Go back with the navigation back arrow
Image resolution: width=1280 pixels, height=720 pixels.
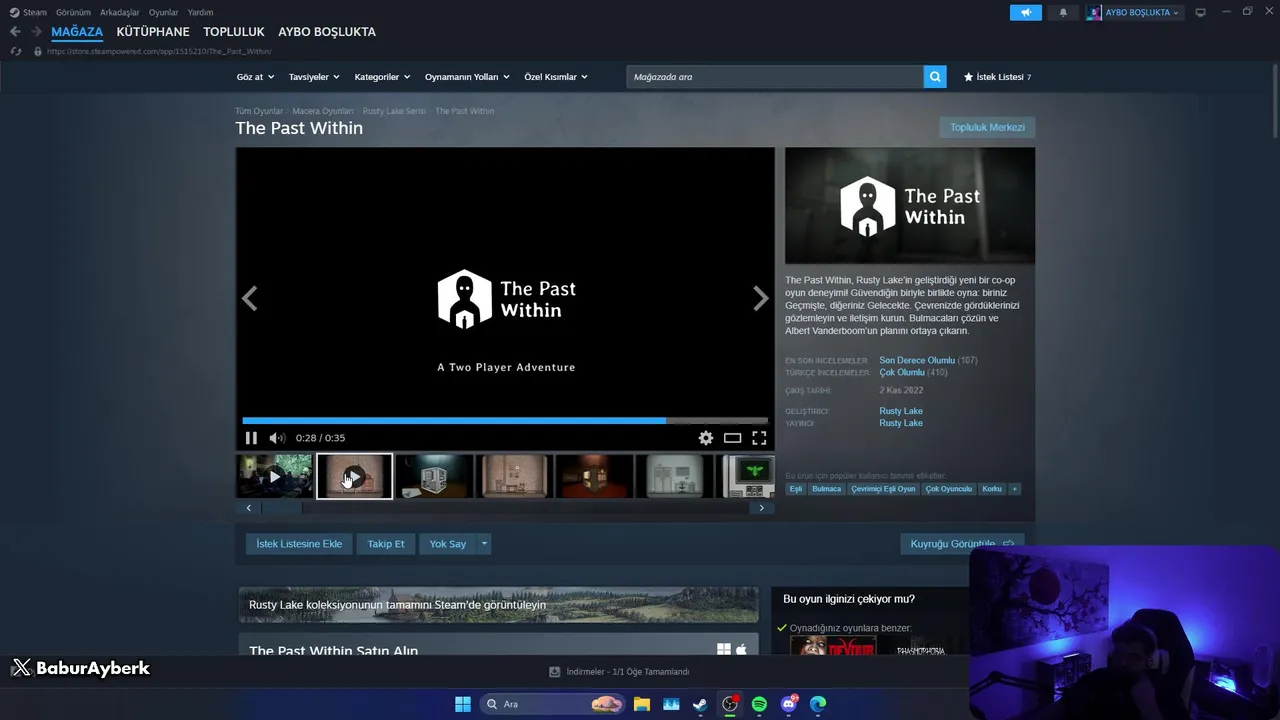pyautogui.click(x=15, y=32)
